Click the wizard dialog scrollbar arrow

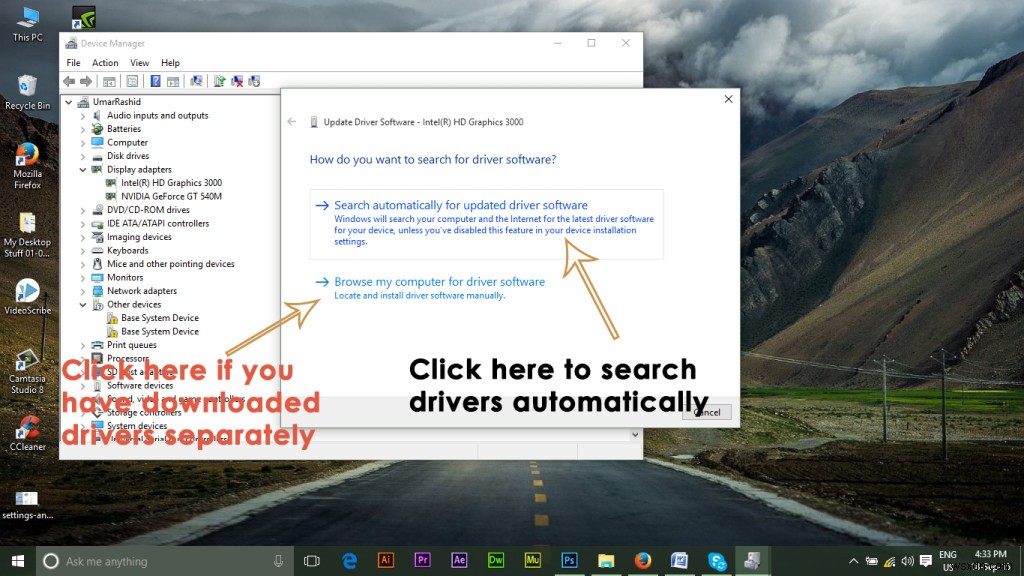coord(634,434)
